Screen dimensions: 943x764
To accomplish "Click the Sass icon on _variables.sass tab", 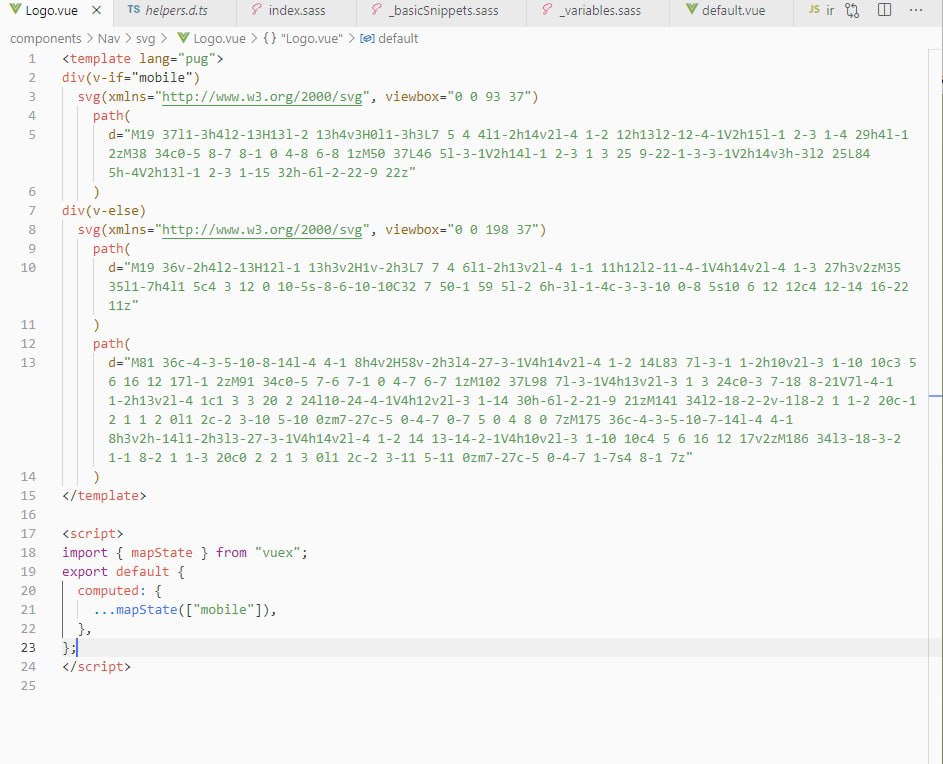I will (547, 10).
